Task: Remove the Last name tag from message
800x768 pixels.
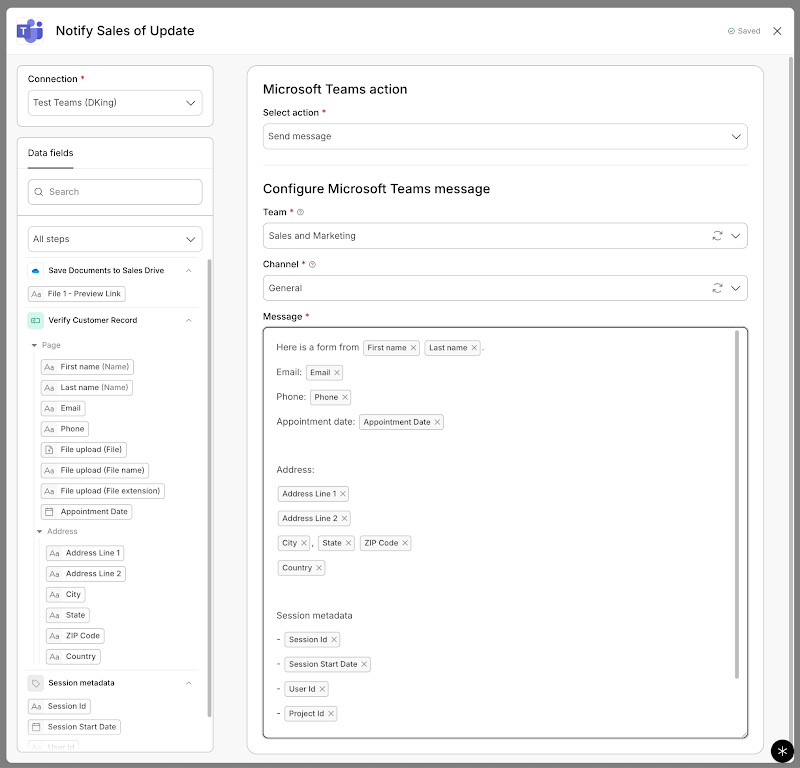Action: point(474,348)
